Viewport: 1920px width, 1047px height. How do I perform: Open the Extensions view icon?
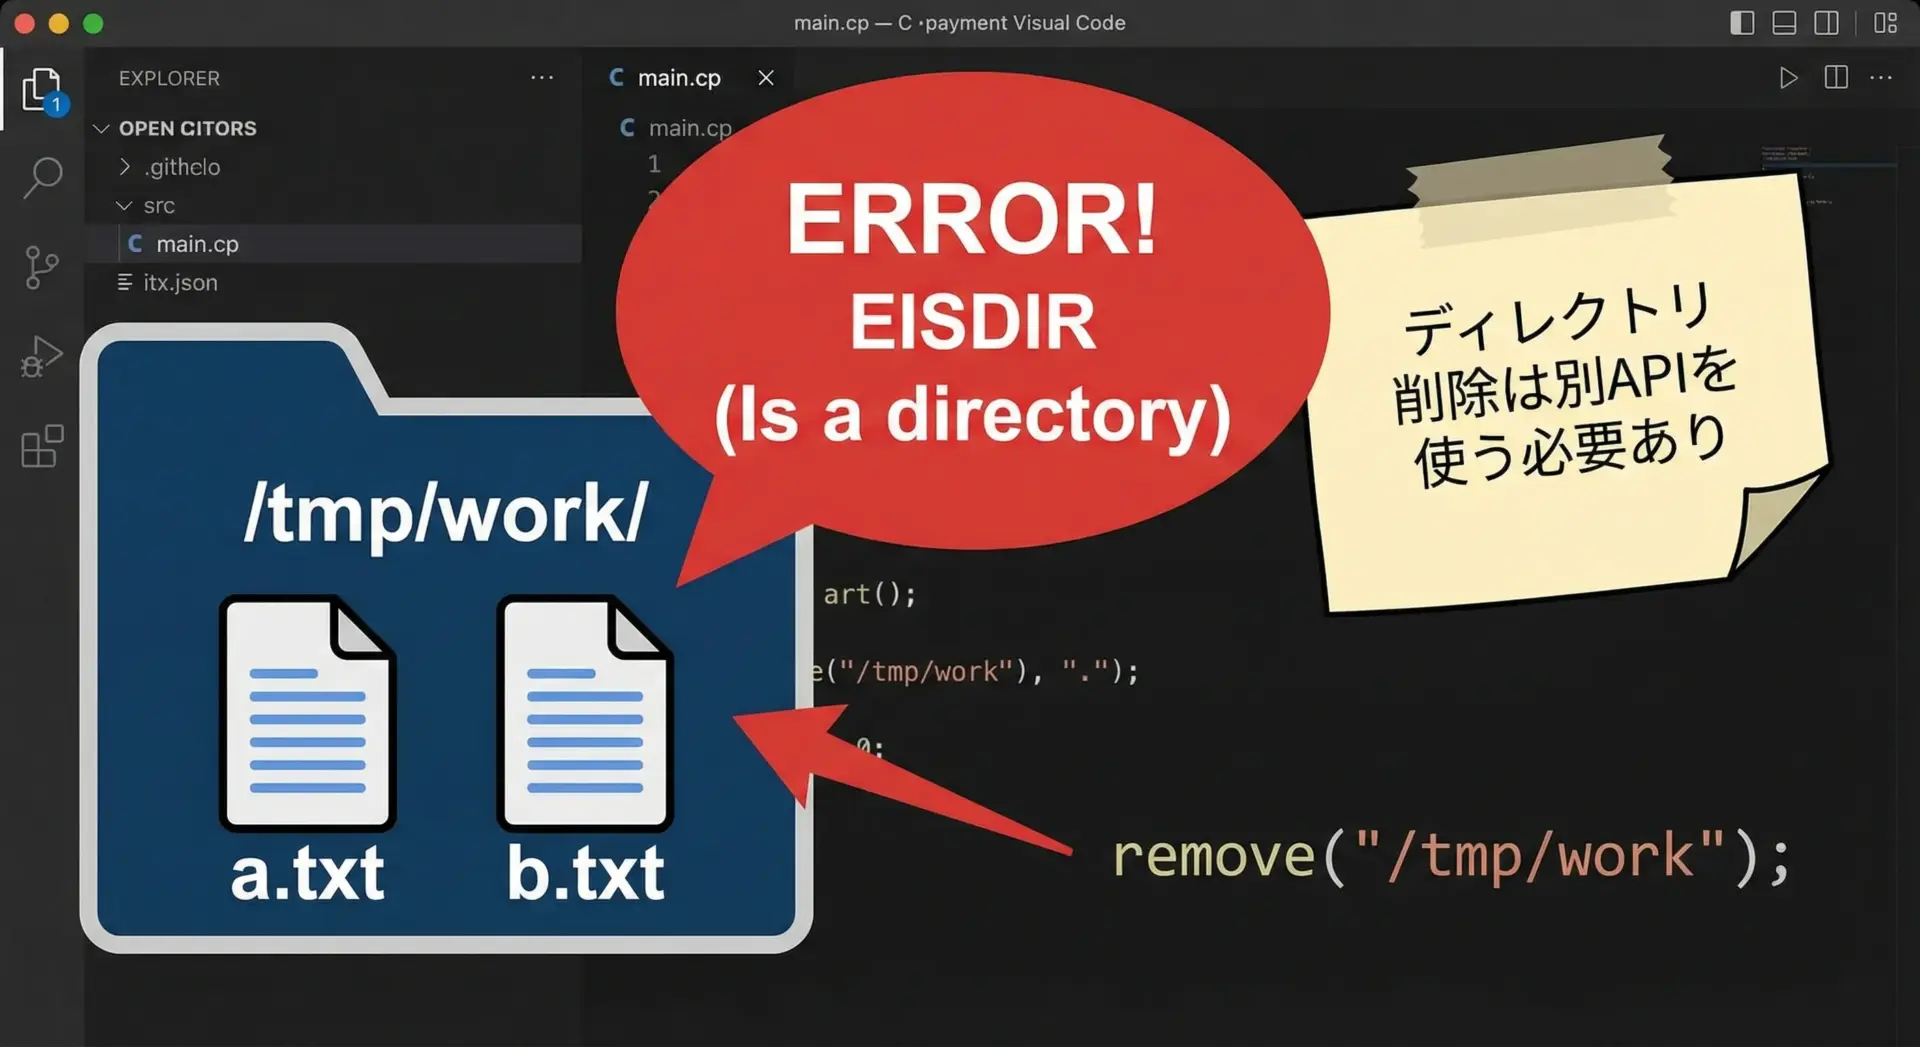[x=42, y=446]
